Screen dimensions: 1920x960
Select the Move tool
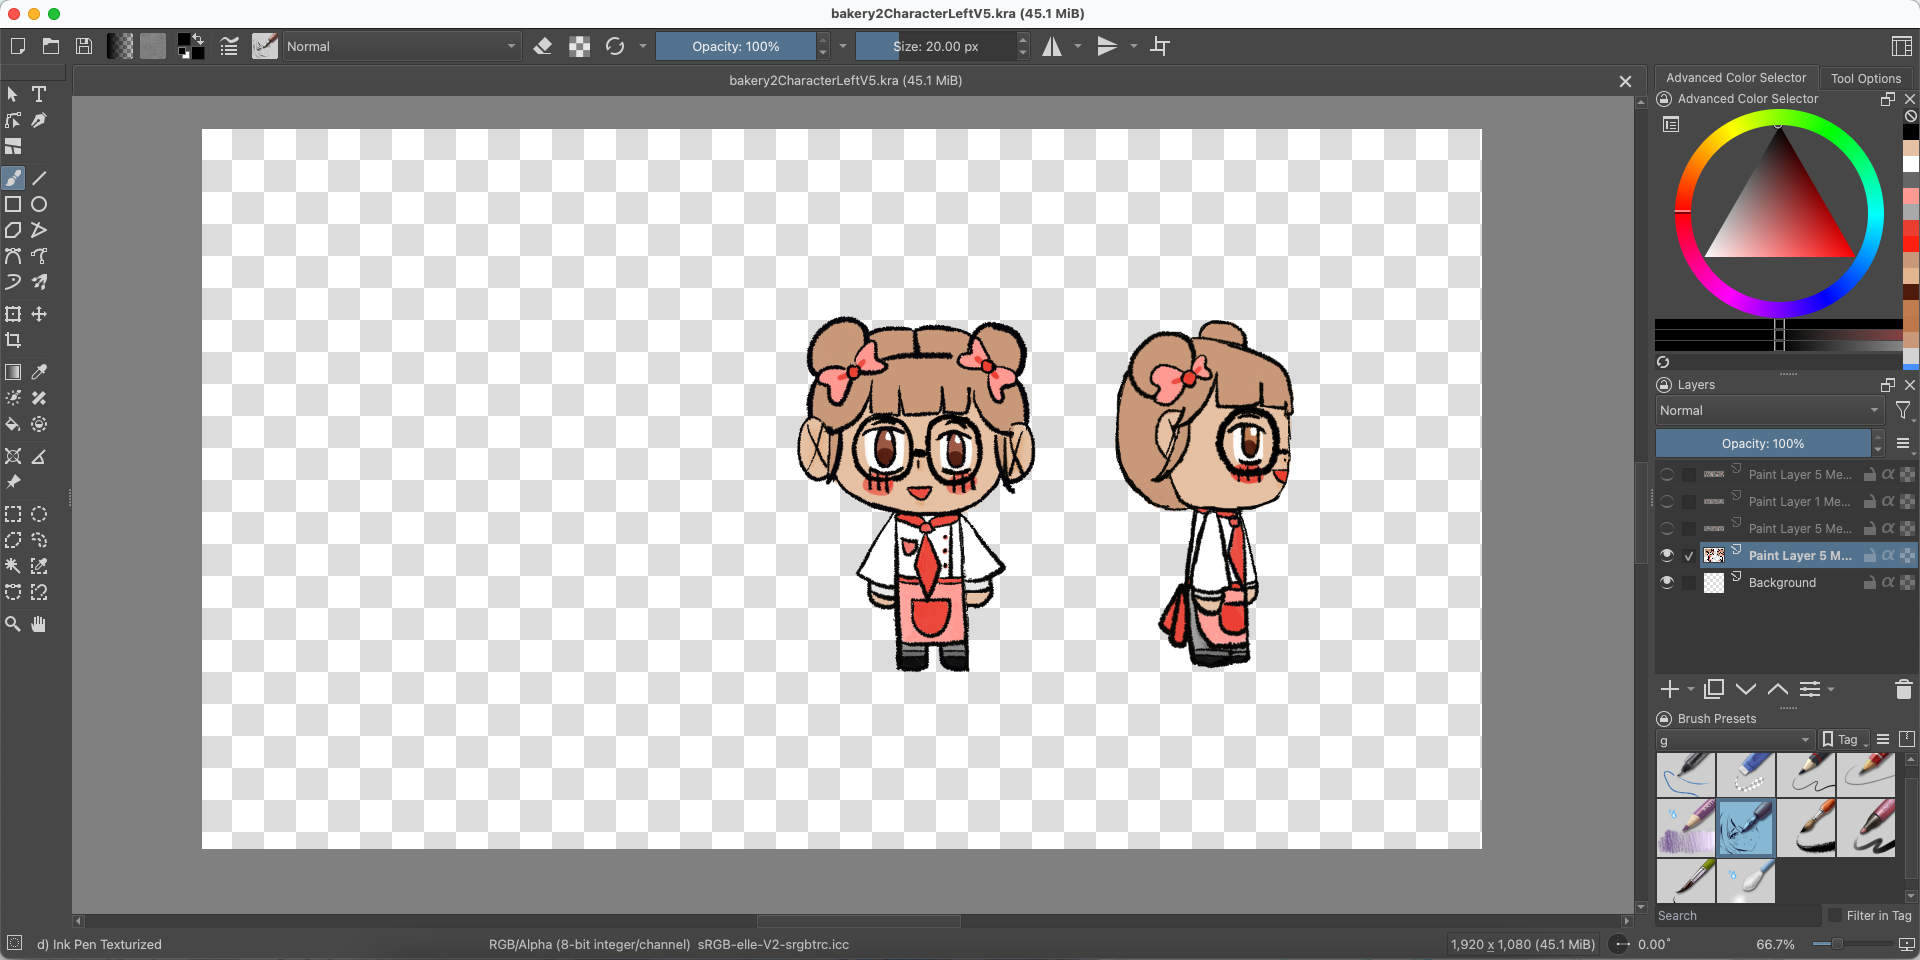click(39, 314)
